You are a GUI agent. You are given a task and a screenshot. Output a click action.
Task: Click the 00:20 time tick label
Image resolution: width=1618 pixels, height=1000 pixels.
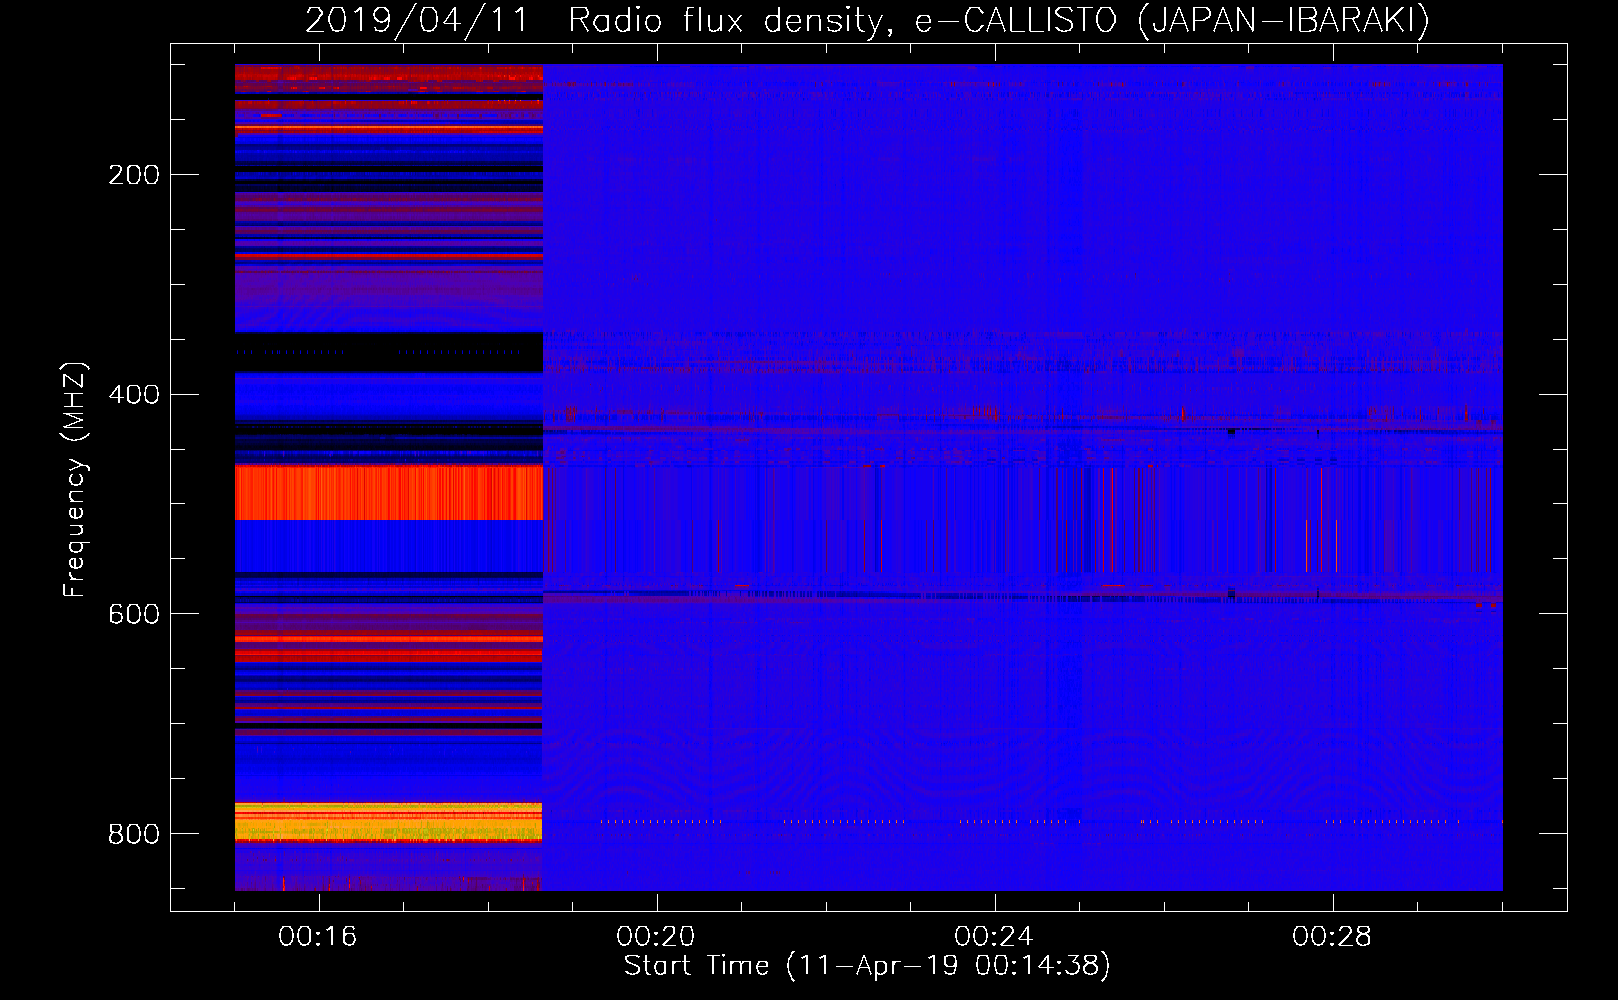[x=656, y=936]
